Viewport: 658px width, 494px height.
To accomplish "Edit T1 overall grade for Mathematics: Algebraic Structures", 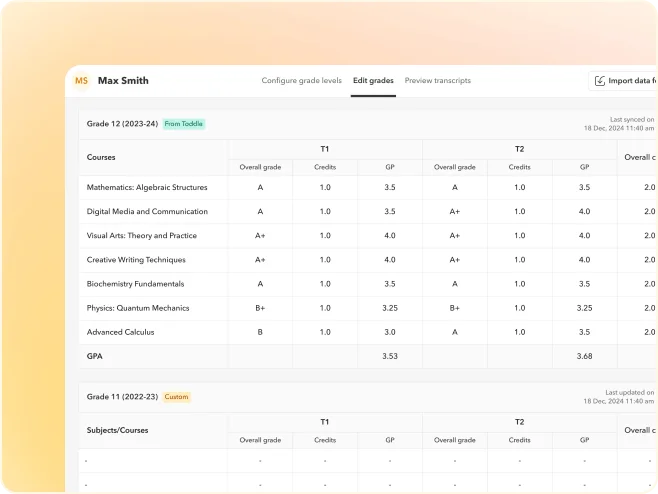I will point(260,188).
